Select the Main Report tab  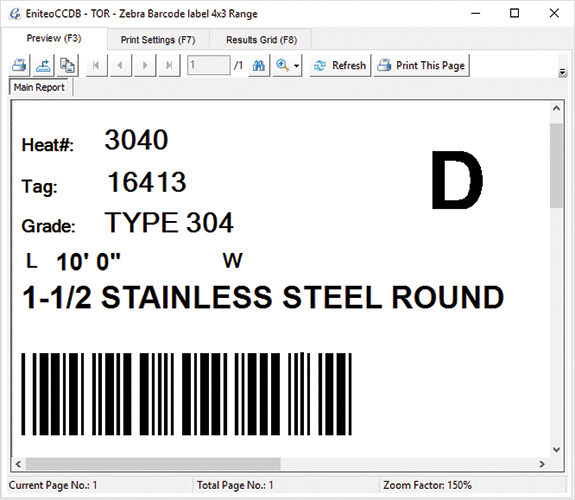tap(39, 87)
